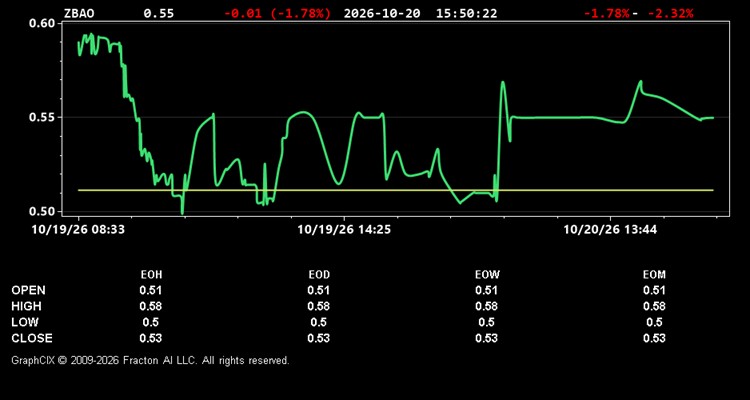Image resolution: width=750 pixels, height=400 pixels.
Task: Click the EOH close value 0.53
Action: pyautogui.click(x=151, y=338)
